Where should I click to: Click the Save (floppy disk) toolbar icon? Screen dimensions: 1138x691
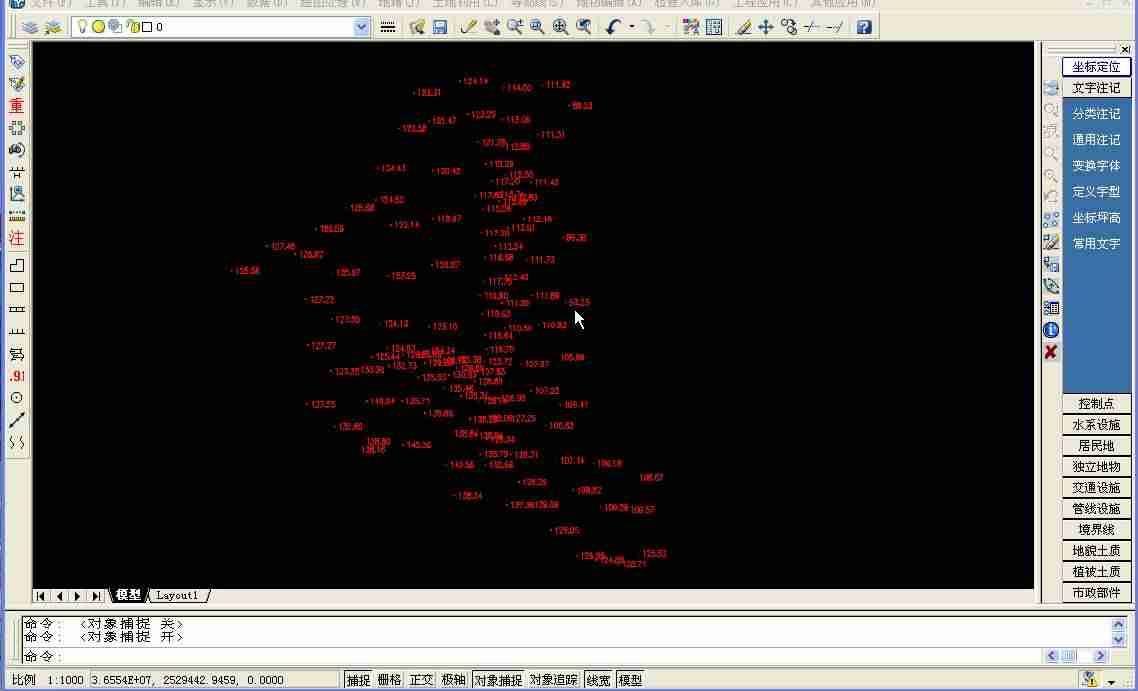[x=440, y=27]
